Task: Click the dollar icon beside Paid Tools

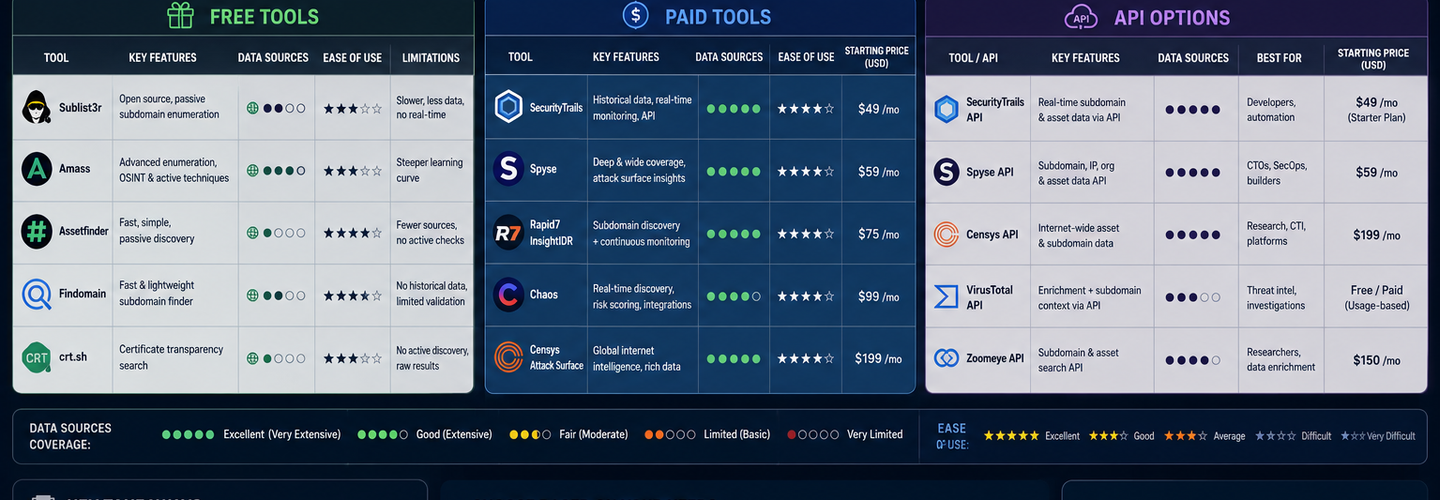Action: tap(635, 14)
